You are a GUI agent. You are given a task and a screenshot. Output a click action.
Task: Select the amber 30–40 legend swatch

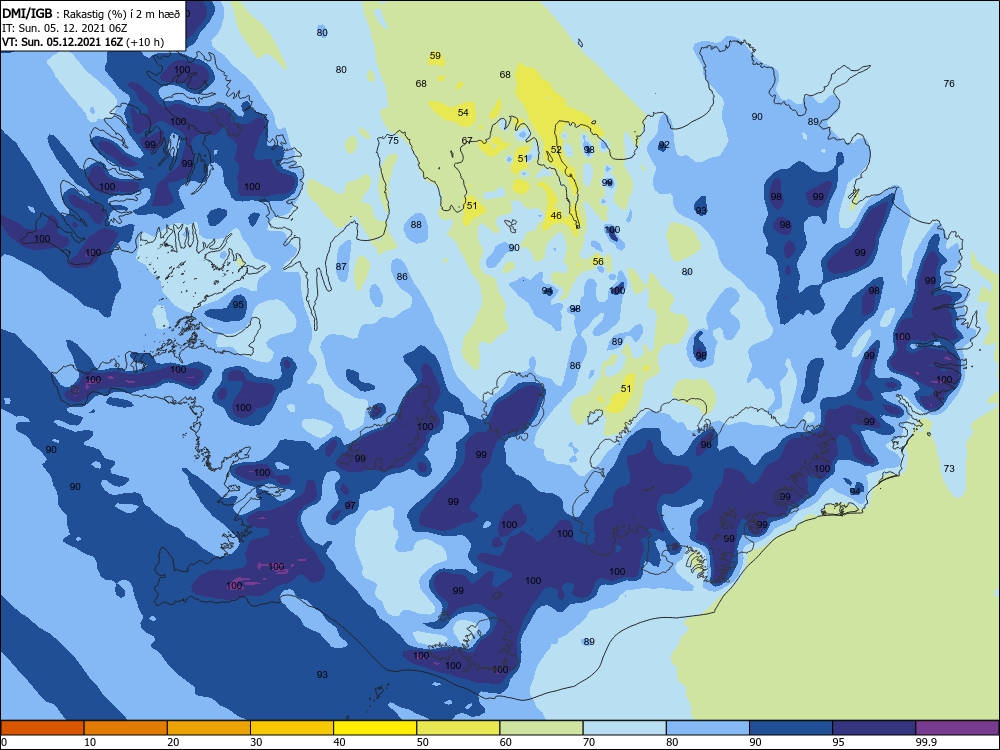(292, 728)
